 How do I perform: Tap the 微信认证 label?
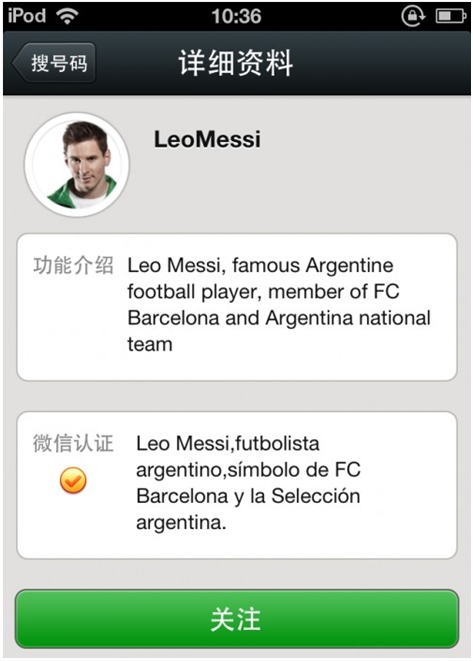click(x=73, y=443)
